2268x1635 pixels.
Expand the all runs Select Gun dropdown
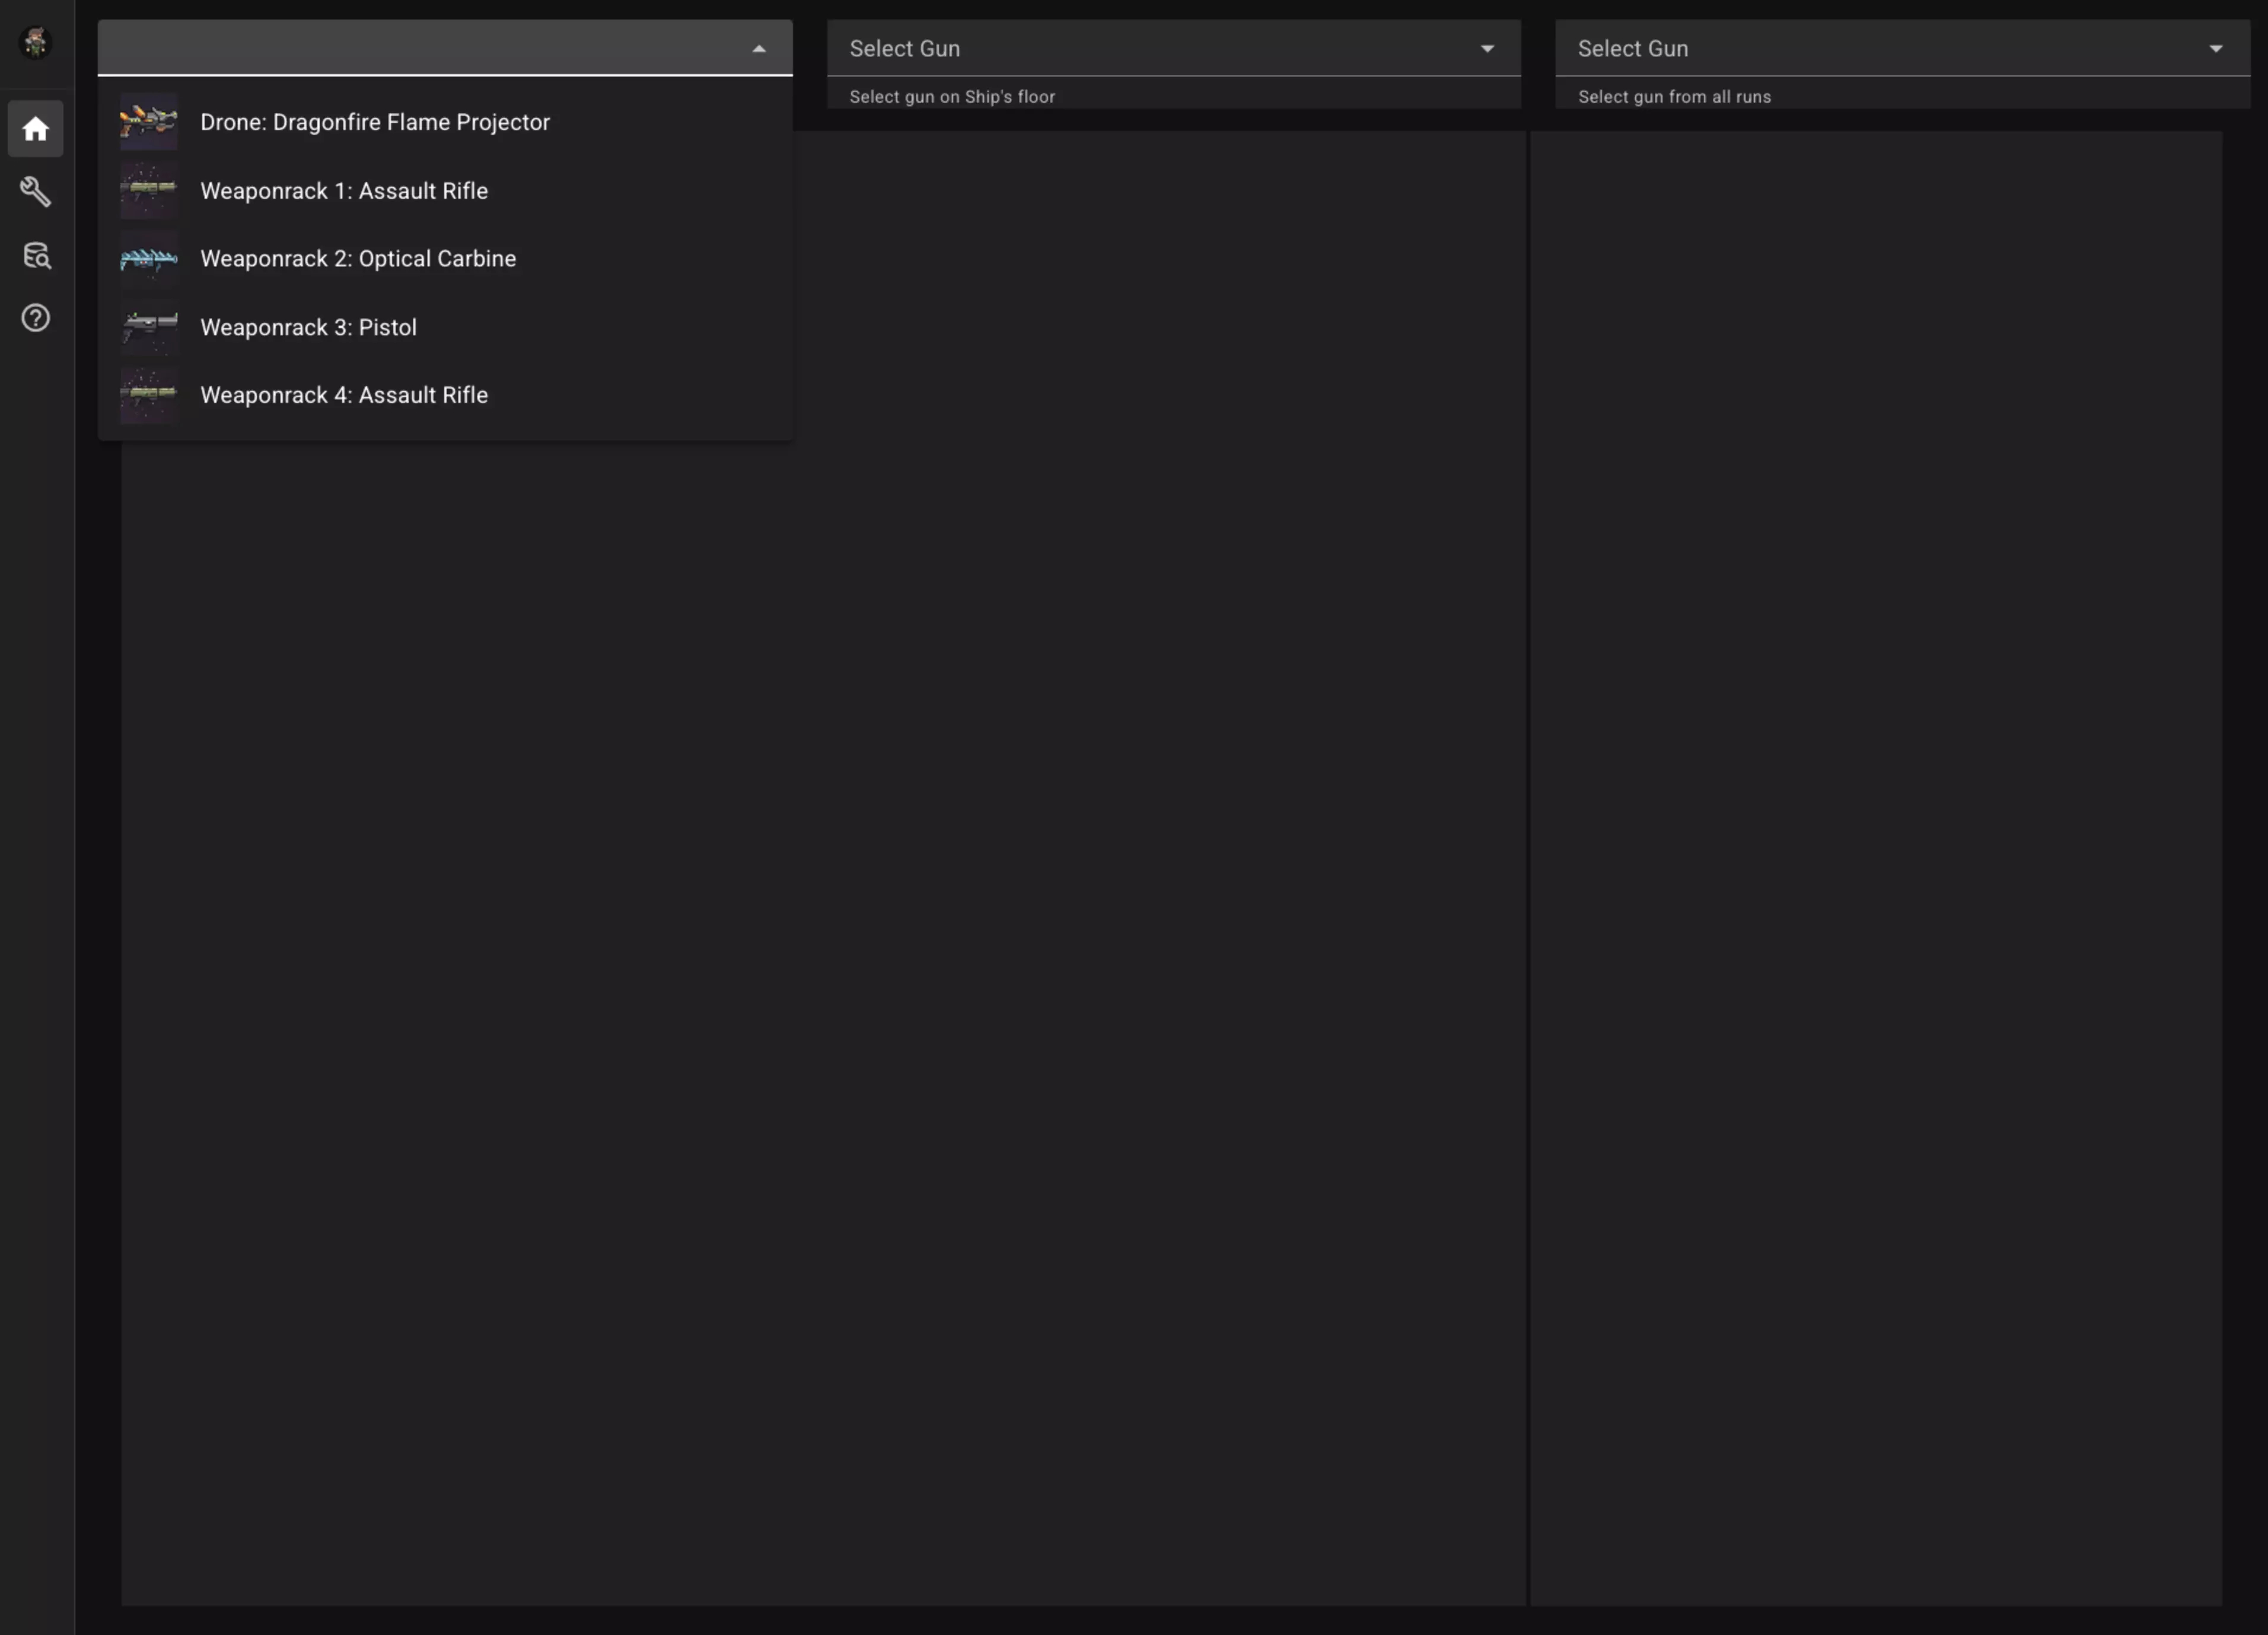click(2215, 48)
